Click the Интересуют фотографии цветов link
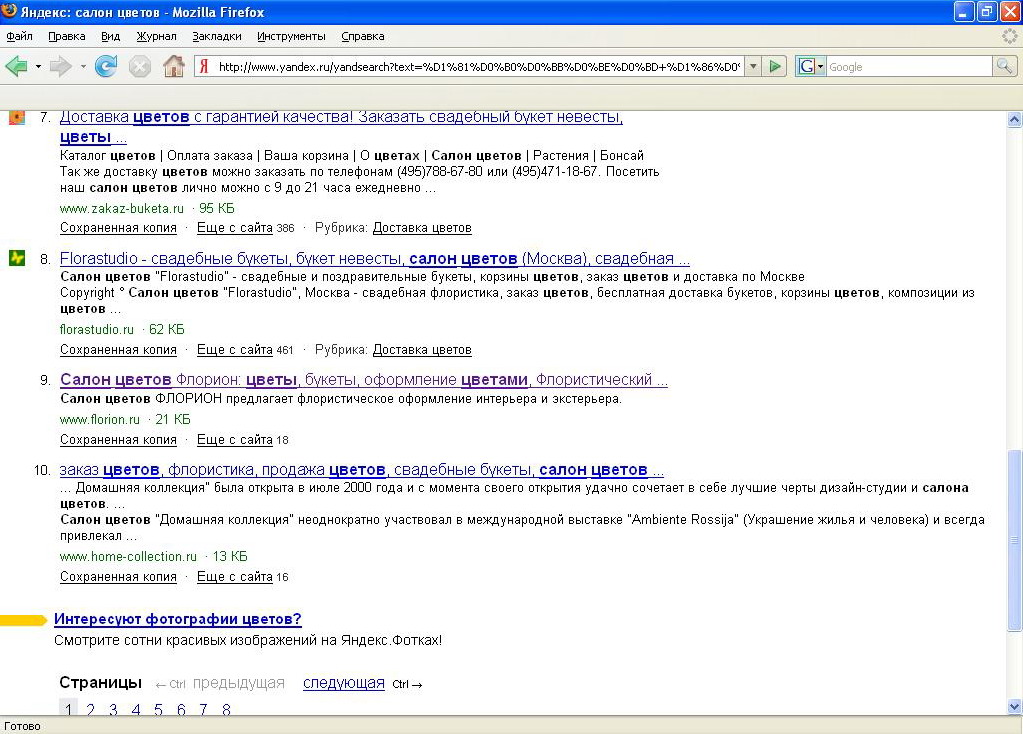The width and height of the screenshot is (1023, 734). [x=177, y=620]
